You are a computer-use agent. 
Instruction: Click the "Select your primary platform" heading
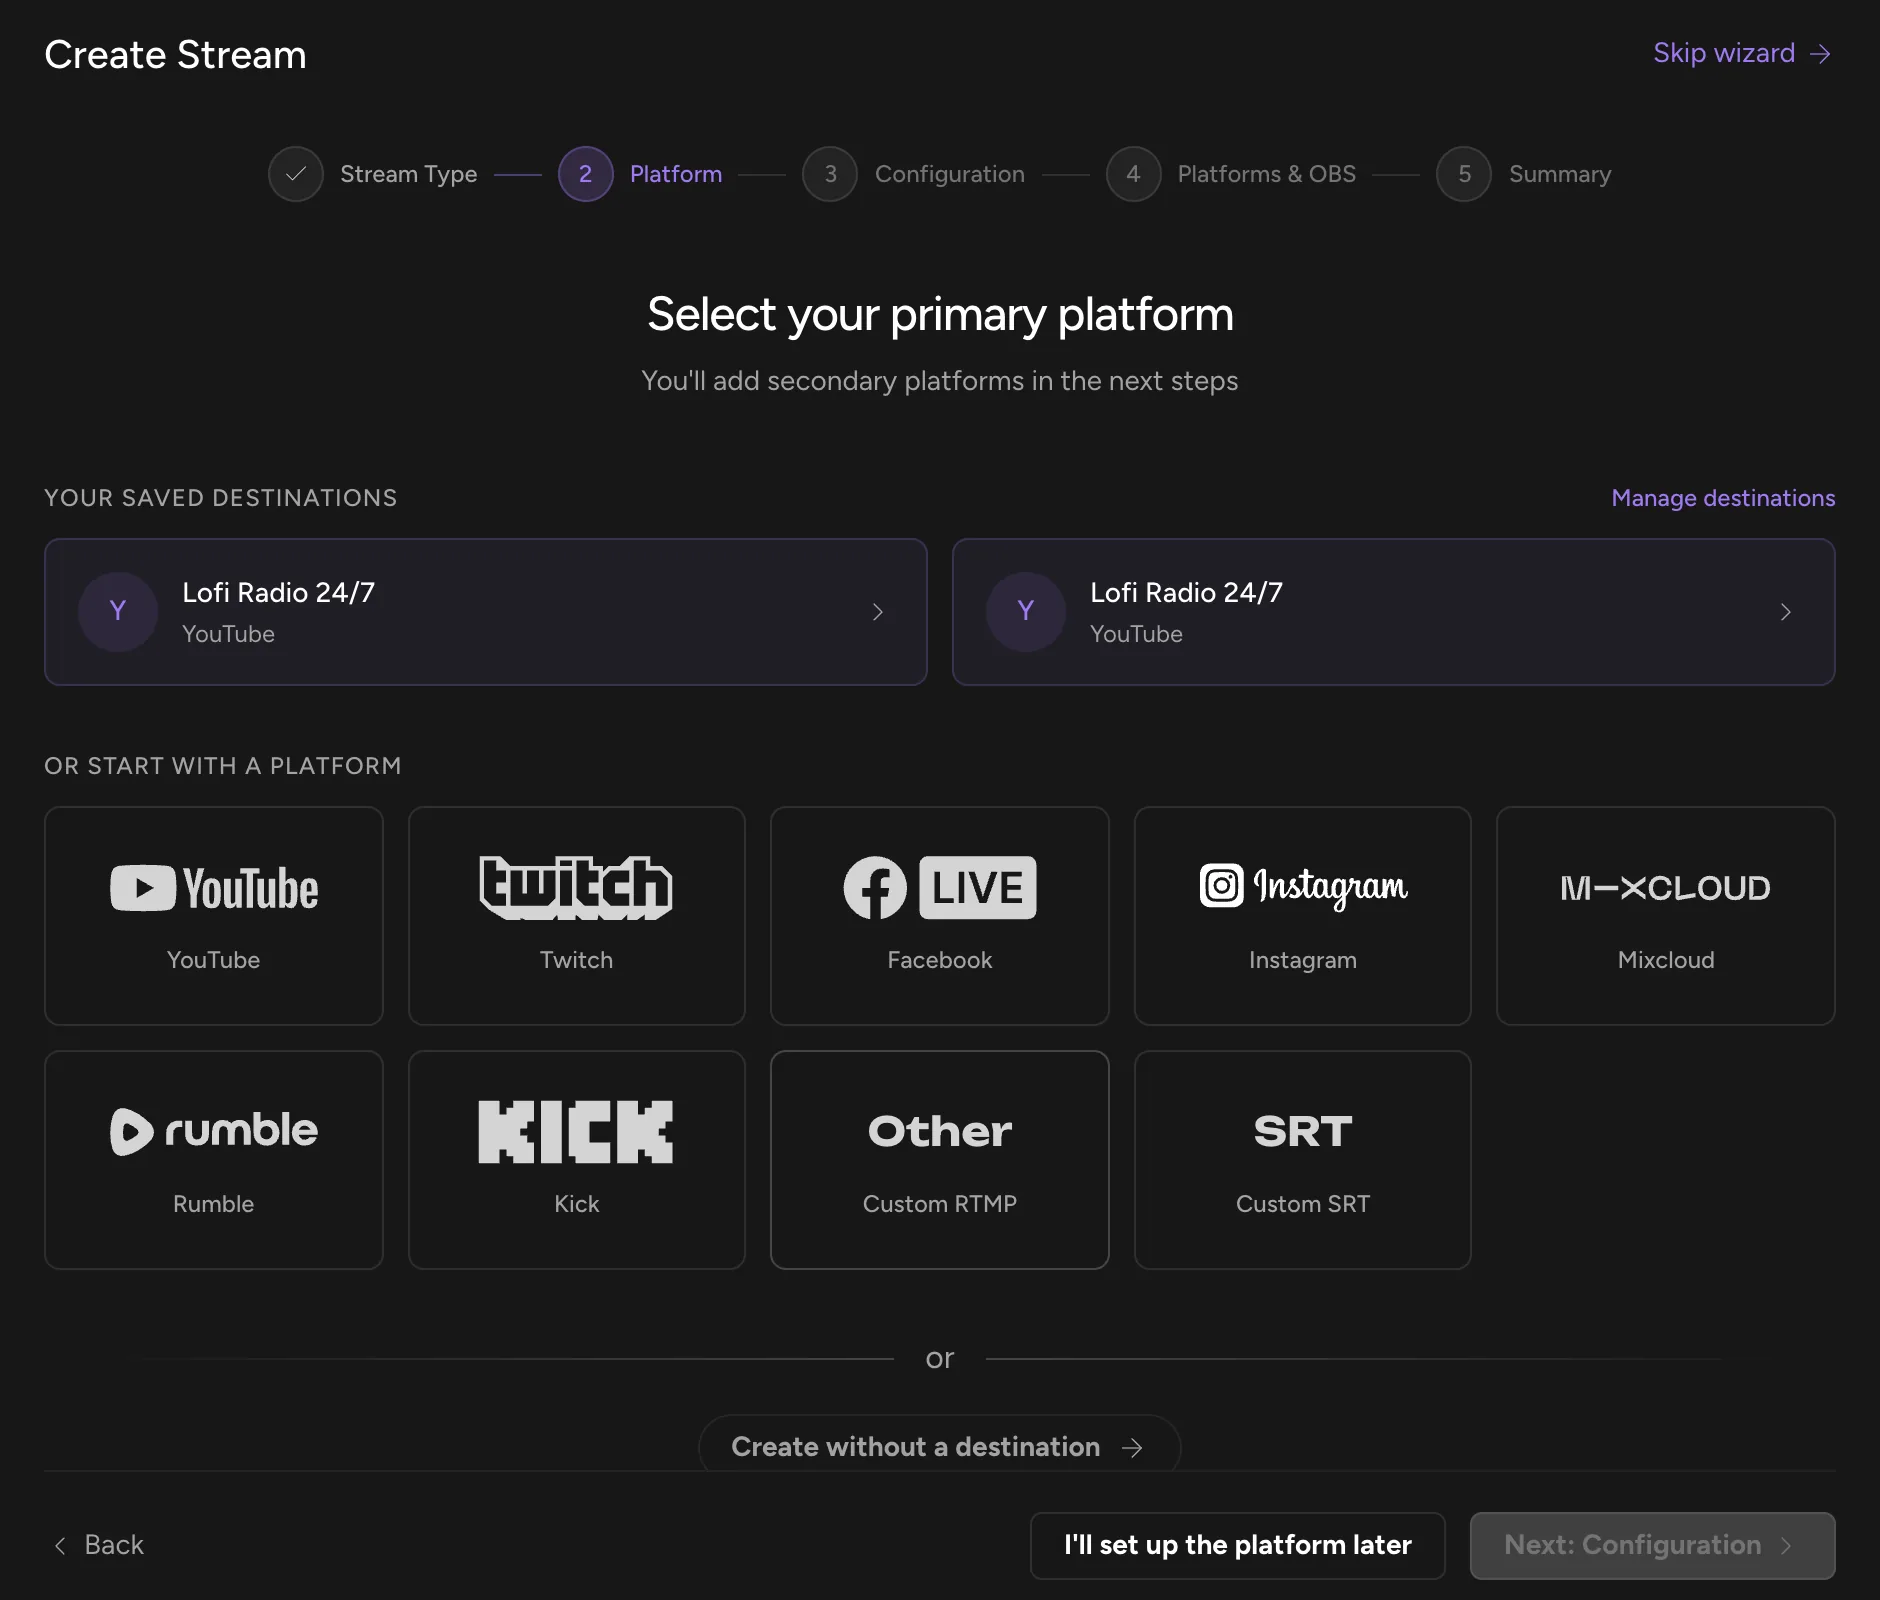940,314
